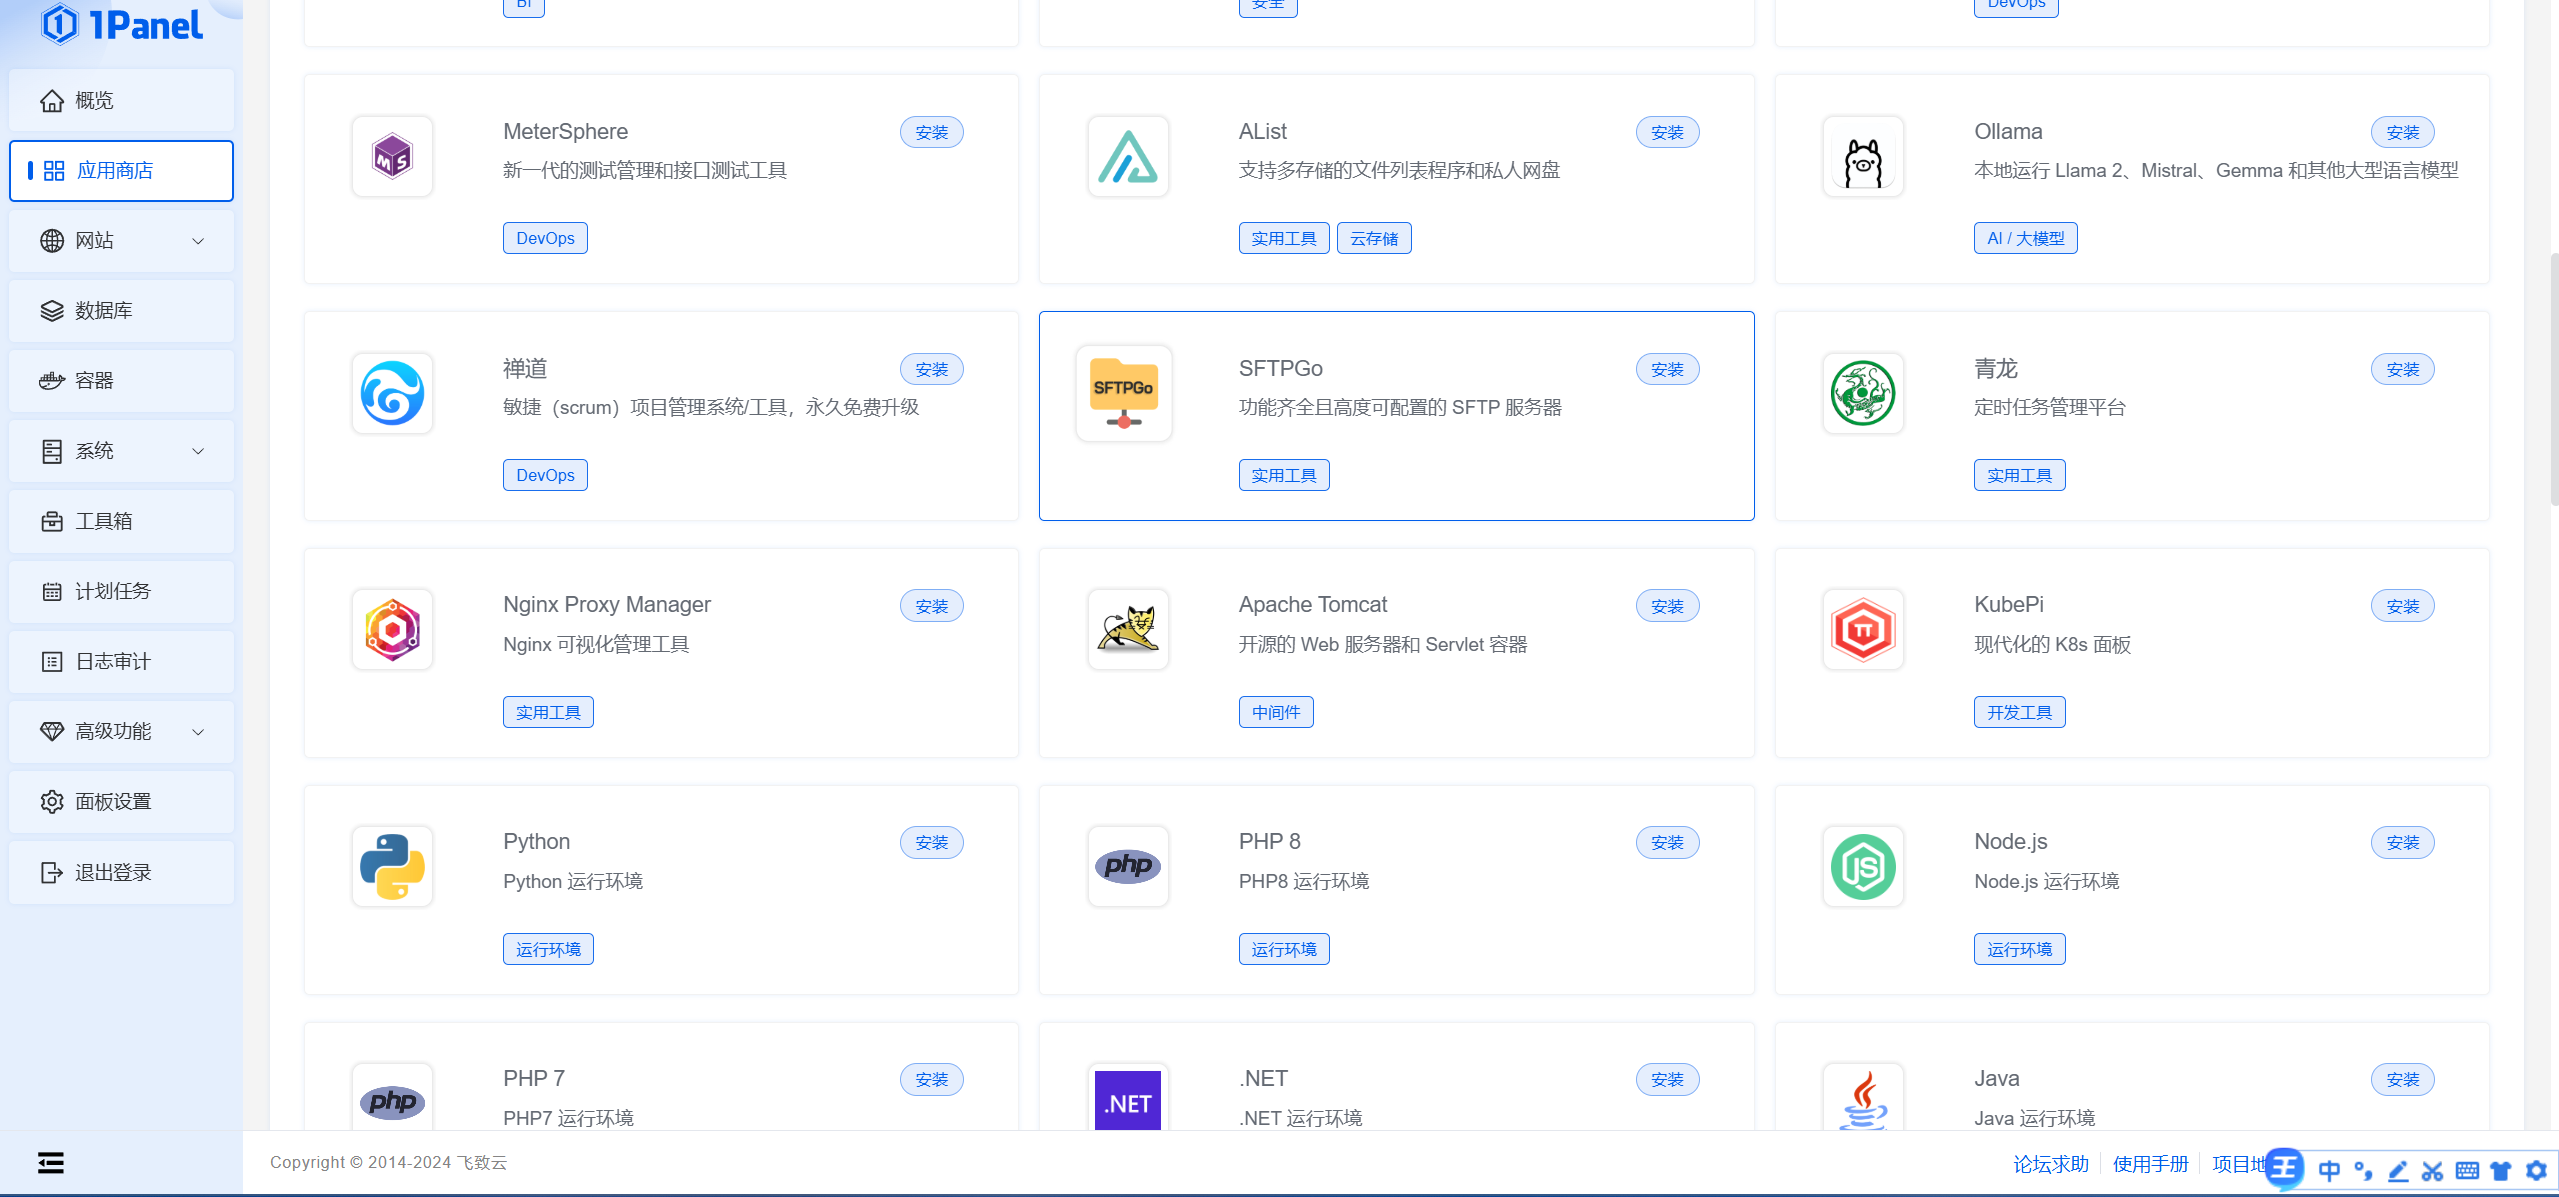Install PHP 7 with its 安装 button
Viewport: 2559px width, 1197px height.
(x=931, y=1080)
